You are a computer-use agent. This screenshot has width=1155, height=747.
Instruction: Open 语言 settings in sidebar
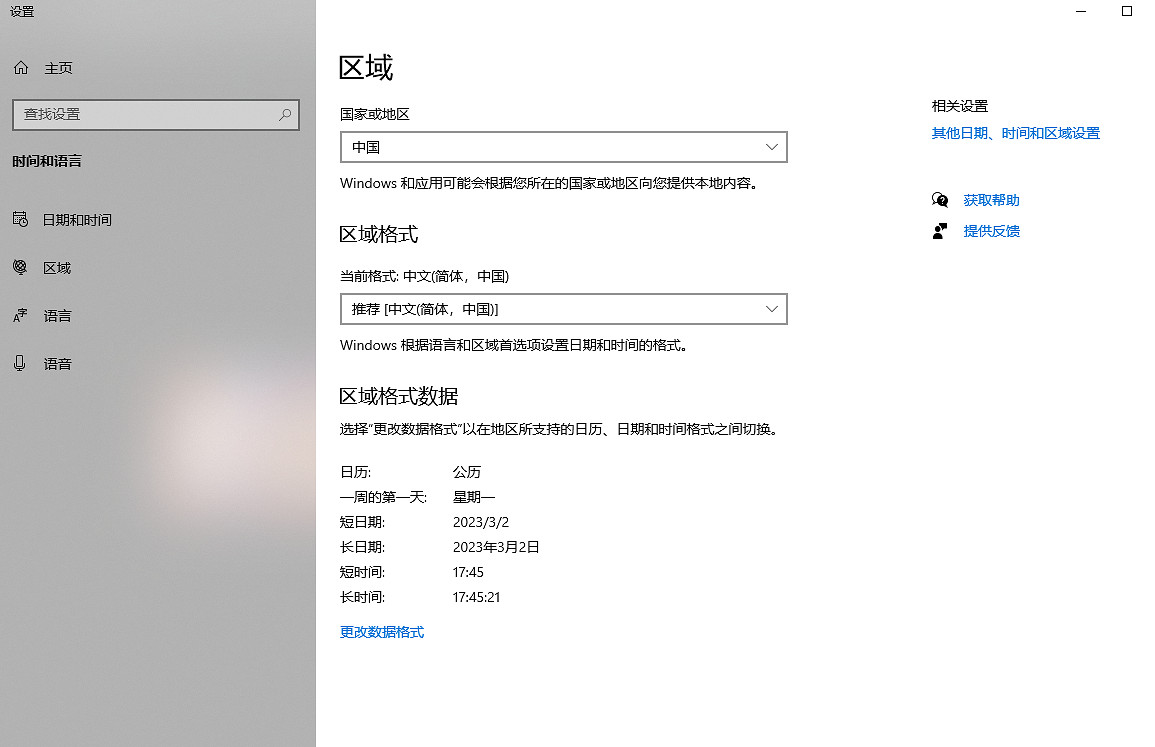57,315
